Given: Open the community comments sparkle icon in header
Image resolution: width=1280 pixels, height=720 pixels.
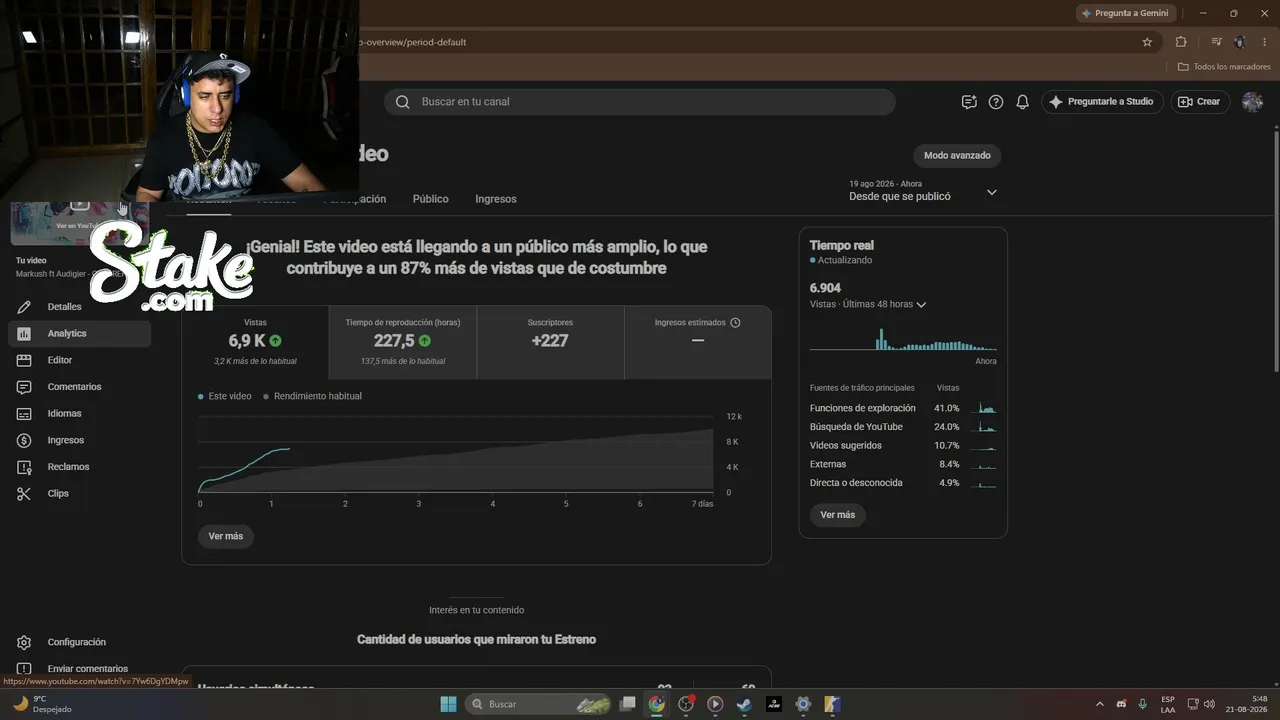Looking at the screenshot, I should [969, 102].
